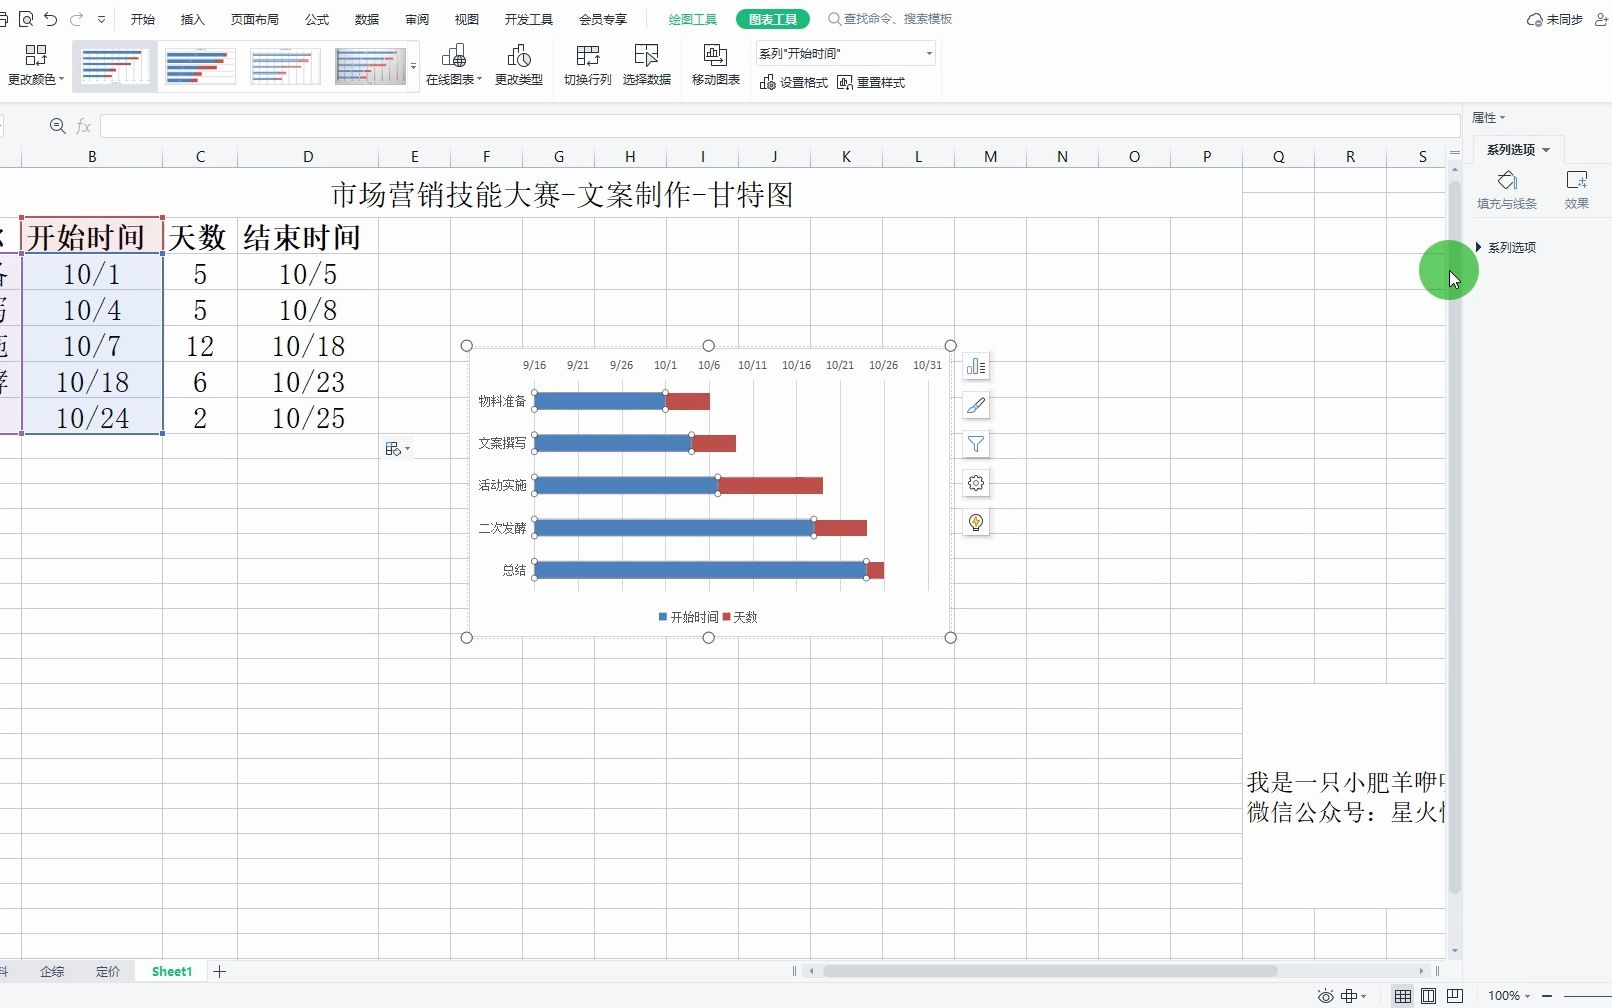Click into the formula bar input
Viewport: 1612px width, 1008px height.
click(x=780, y=126)
